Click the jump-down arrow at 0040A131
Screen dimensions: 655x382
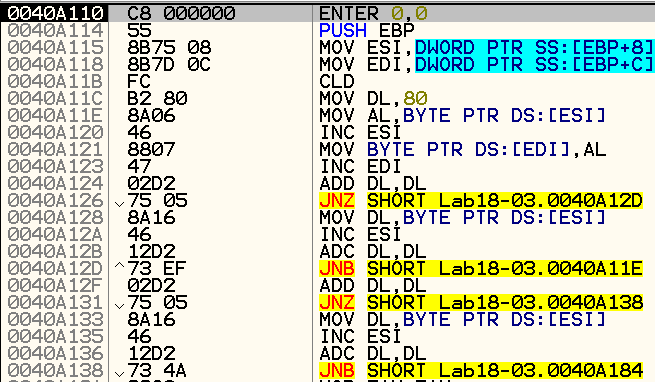coord(119,306)
